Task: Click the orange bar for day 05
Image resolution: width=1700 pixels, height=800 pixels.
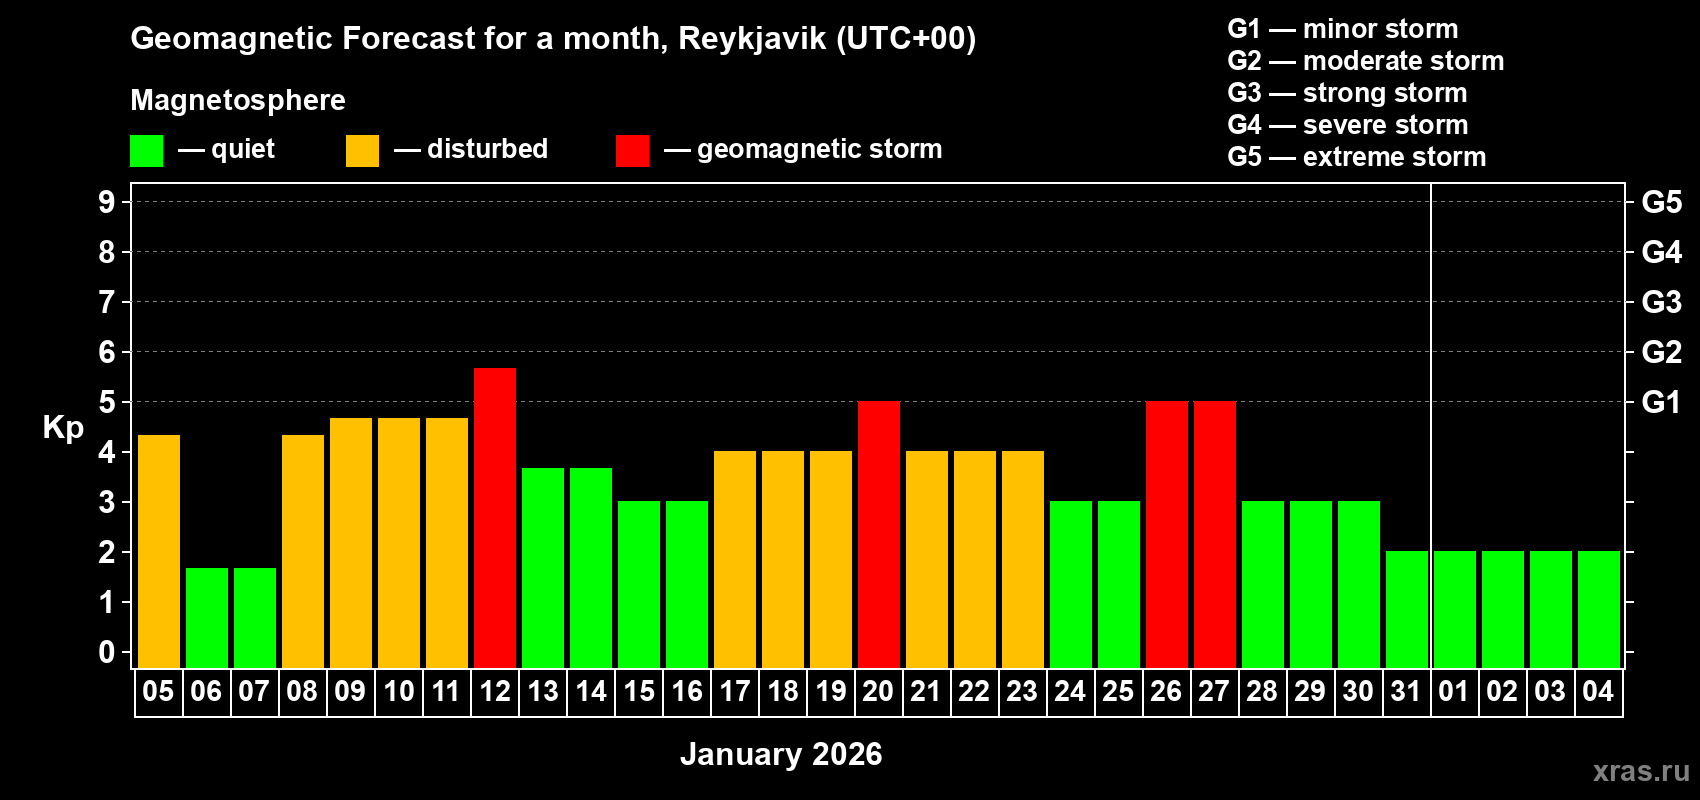Action: coord(159,551)
